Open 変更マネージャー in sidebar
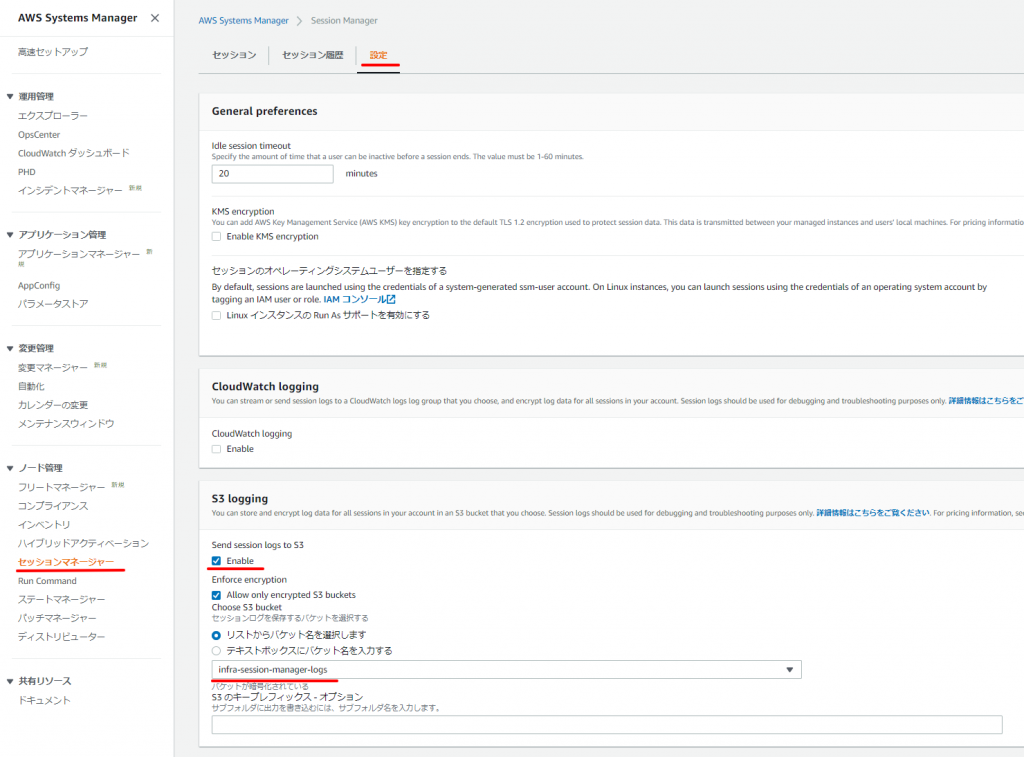 click(53, 368)
